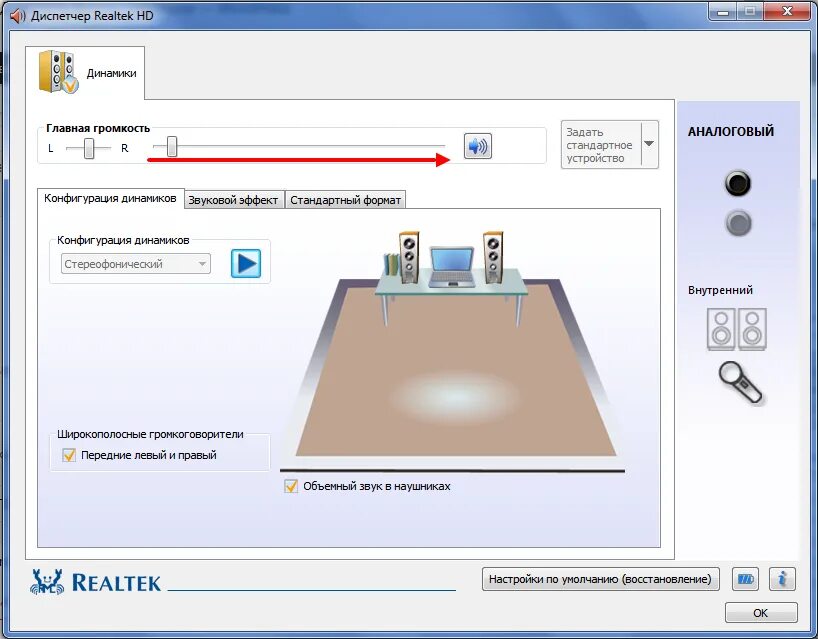Click 'Настройки по умолчанию (восстановление)' button
This screenshot has height=639, width=818.
tap(600, 579)
